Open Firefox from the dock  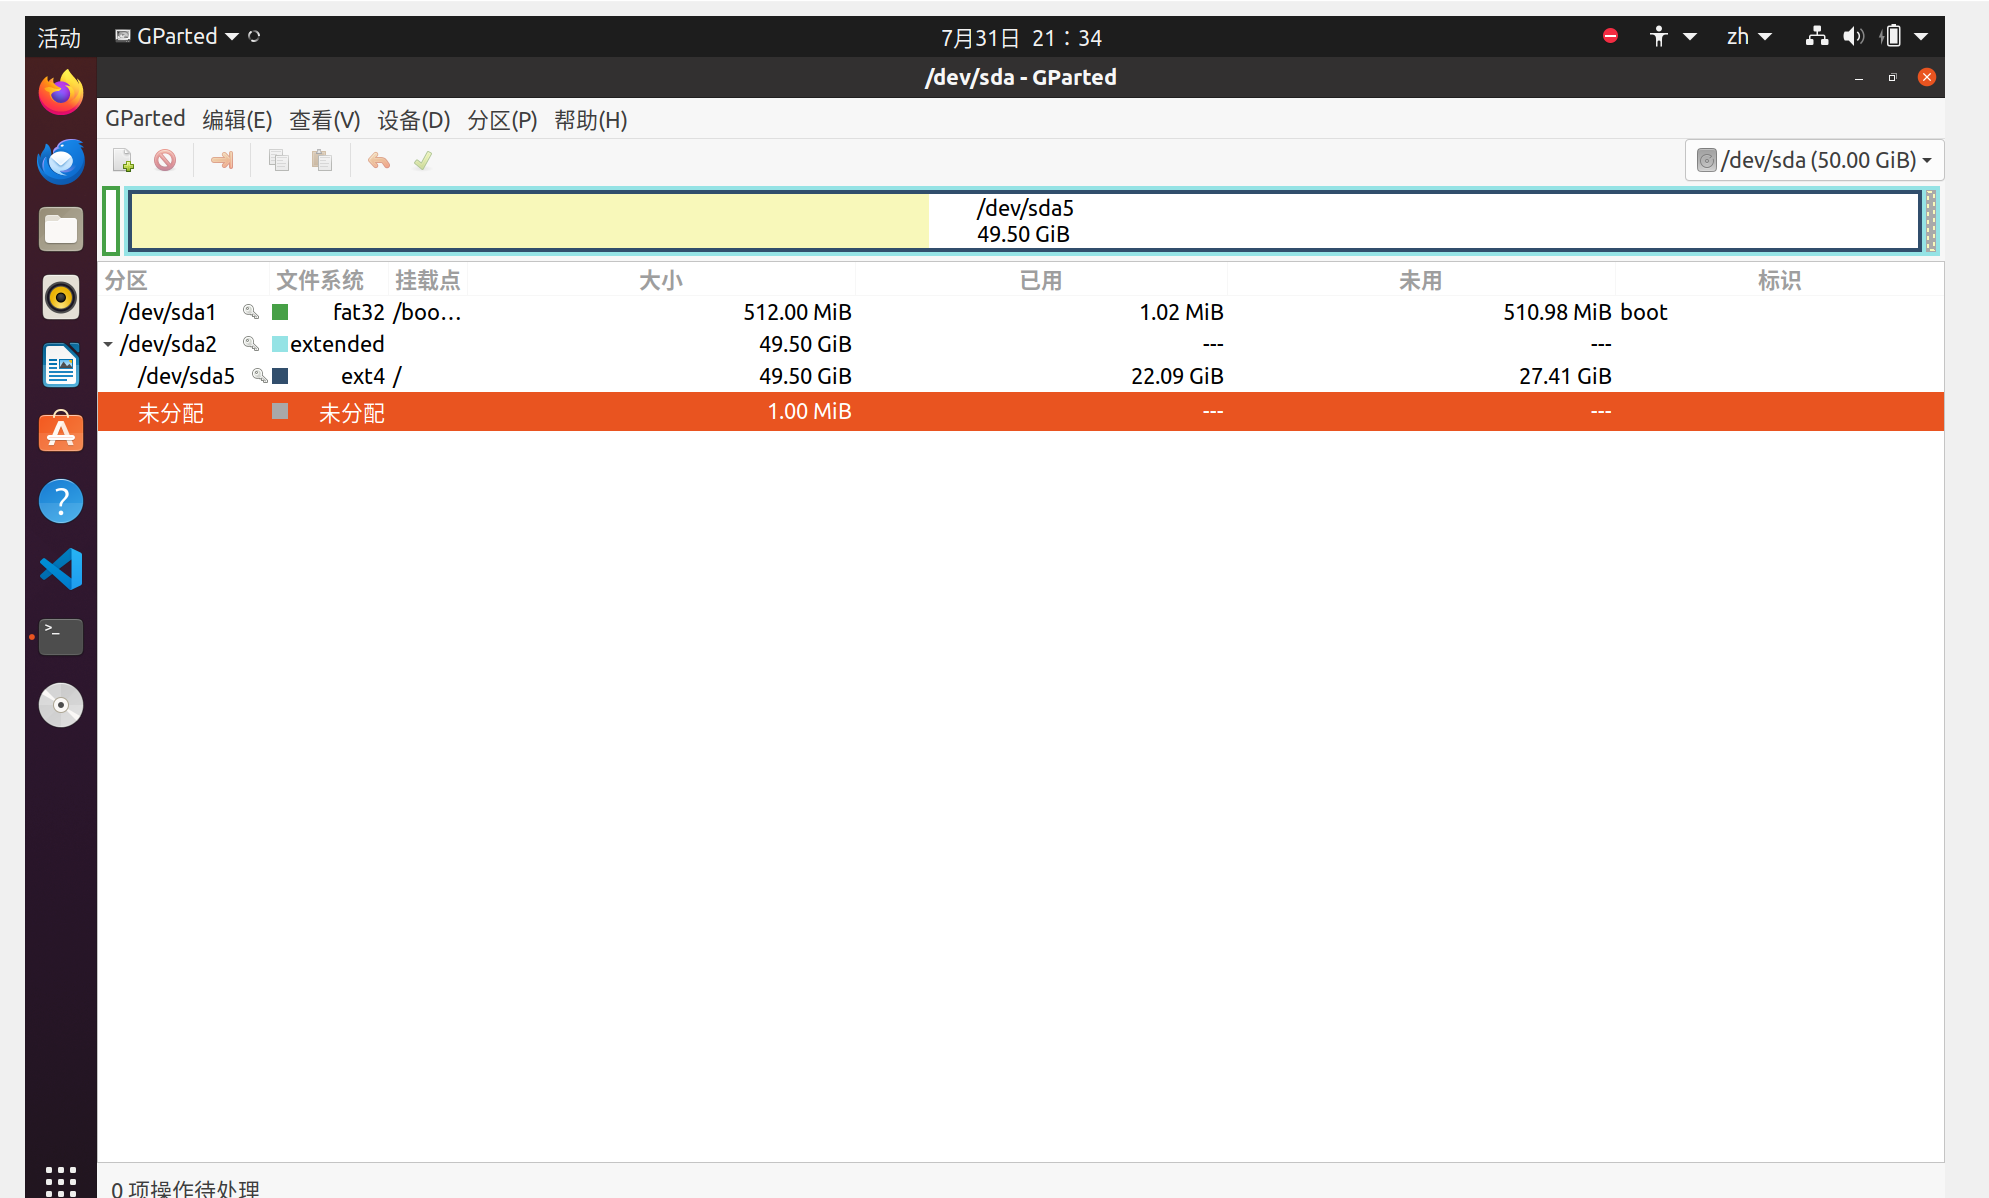coord(61,93)
